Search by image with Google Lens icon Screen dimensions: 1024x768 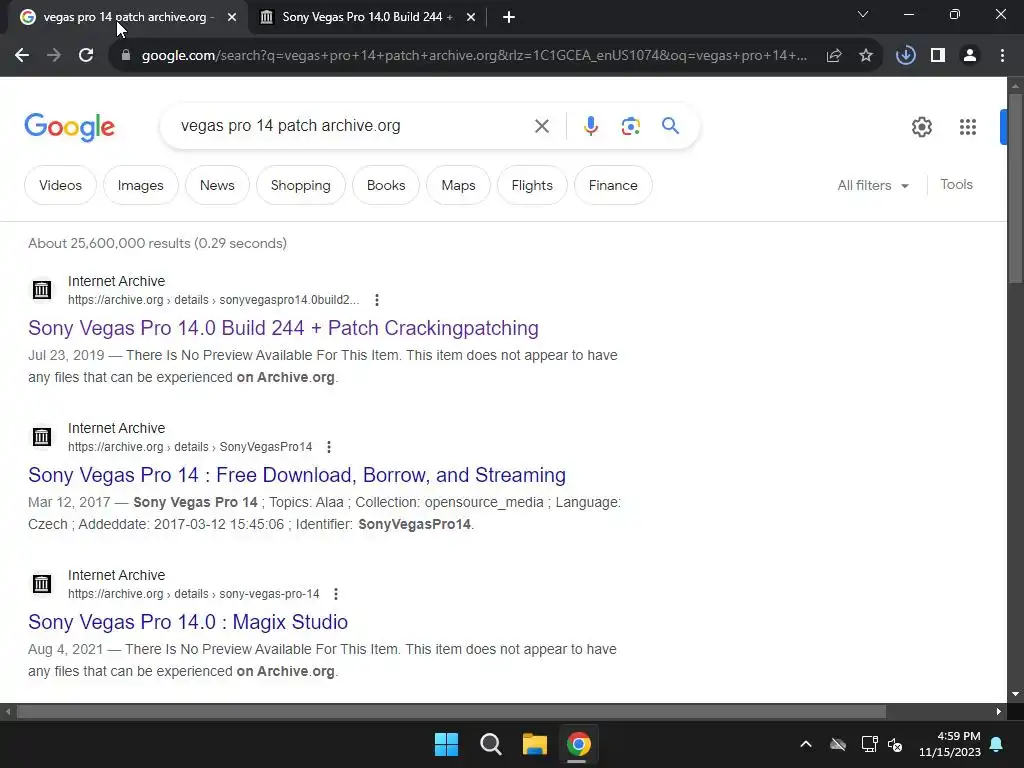tap(630, 126)
